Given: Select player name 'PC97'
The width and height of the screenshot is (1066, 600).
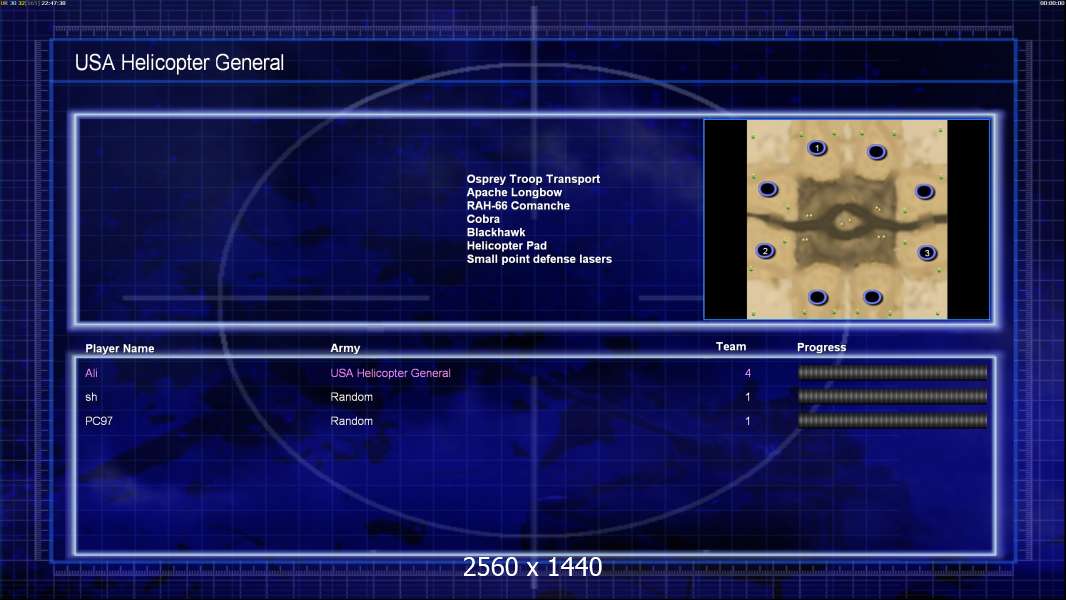Looking at the screenshot, I should pyautogui.click(x=99, y=421).
